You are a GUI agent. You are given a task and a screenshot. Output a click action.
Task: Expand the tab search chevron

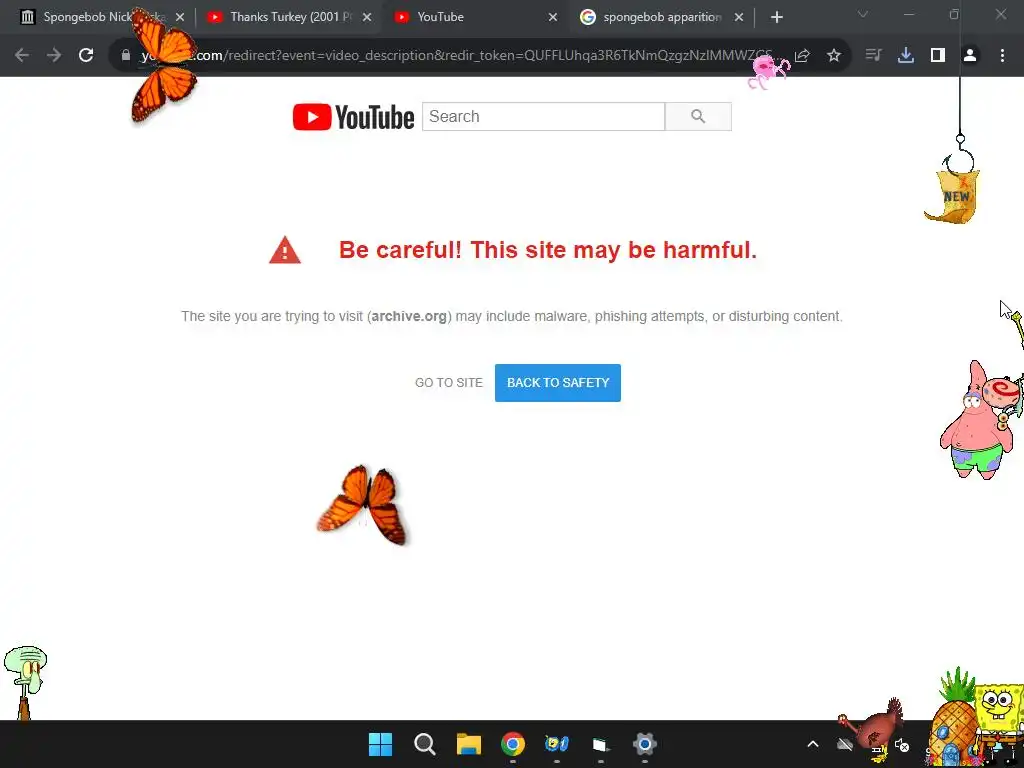pos(863,14)
